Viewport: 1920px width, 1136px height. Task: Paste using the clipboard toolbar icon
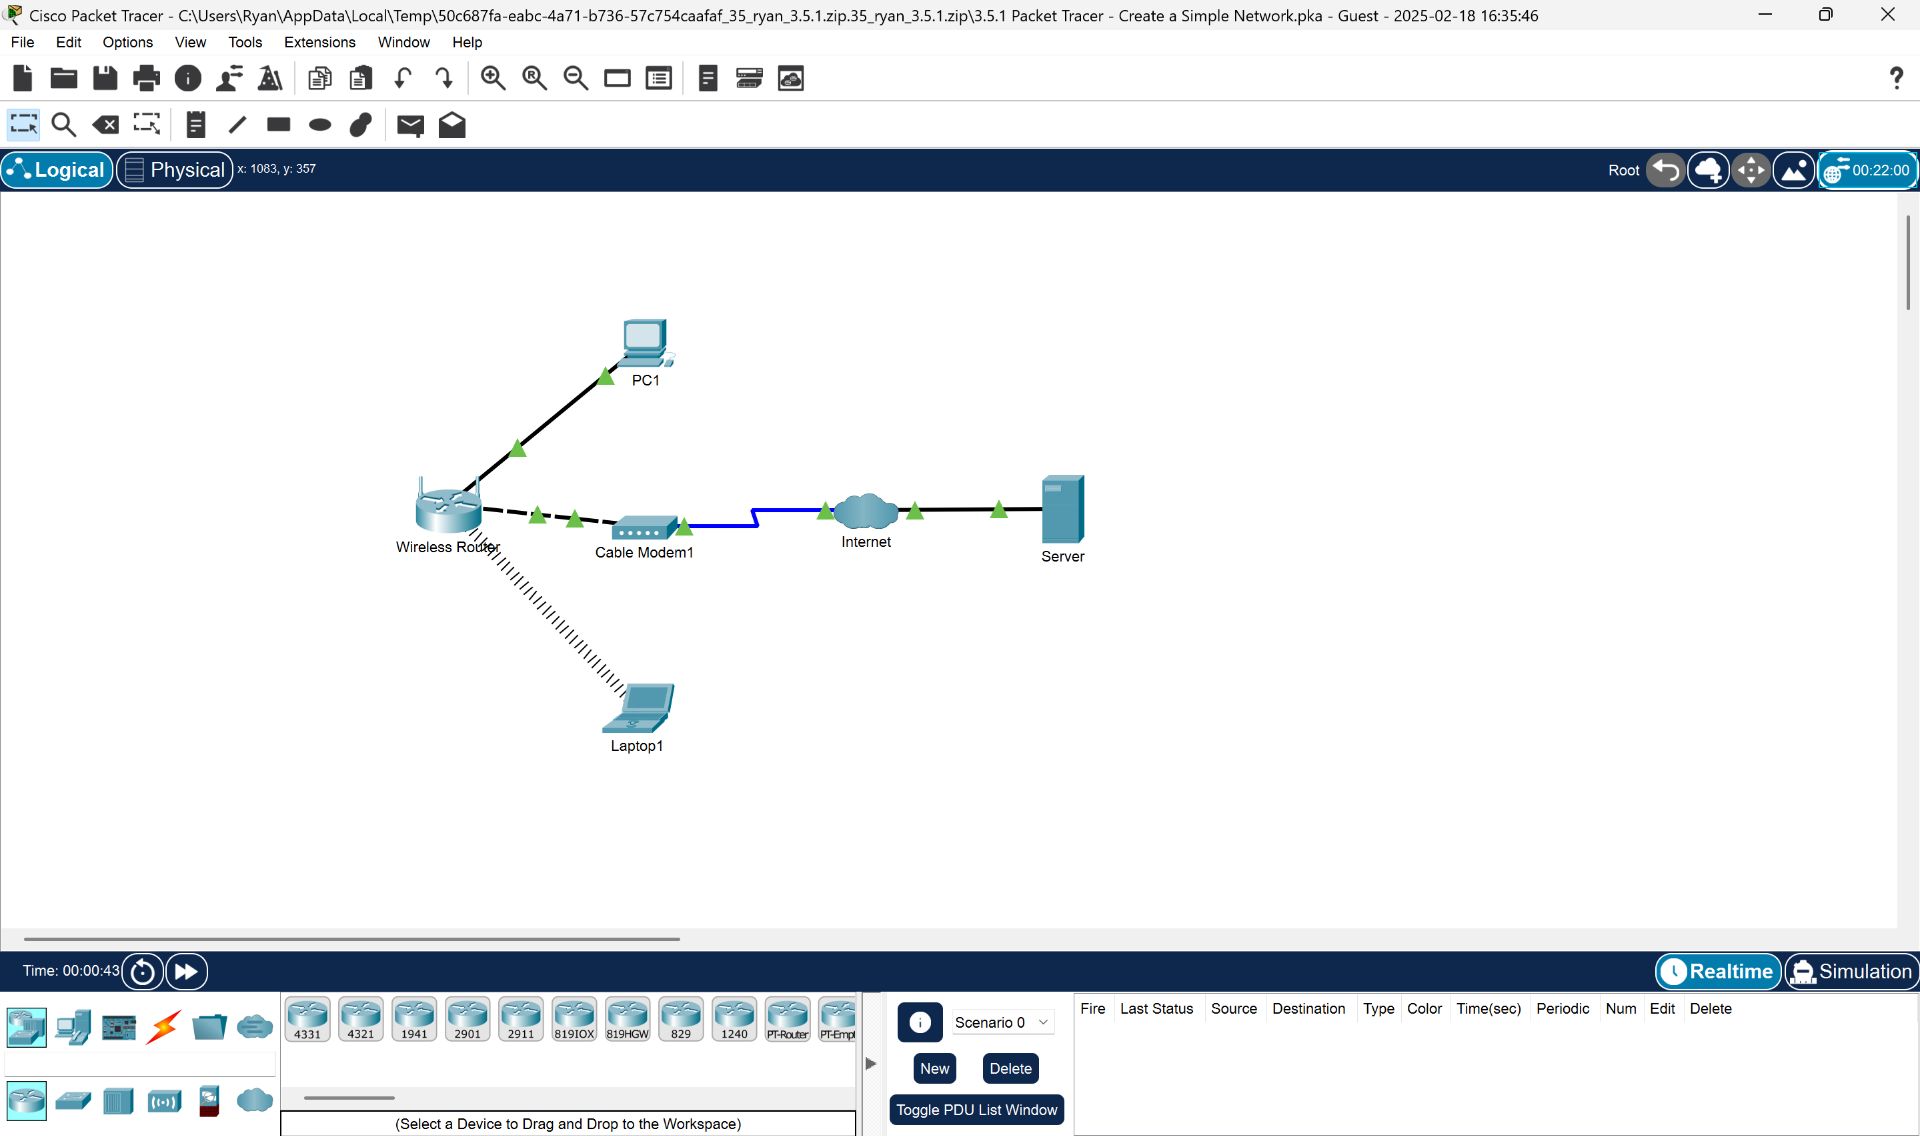point(361,78)
